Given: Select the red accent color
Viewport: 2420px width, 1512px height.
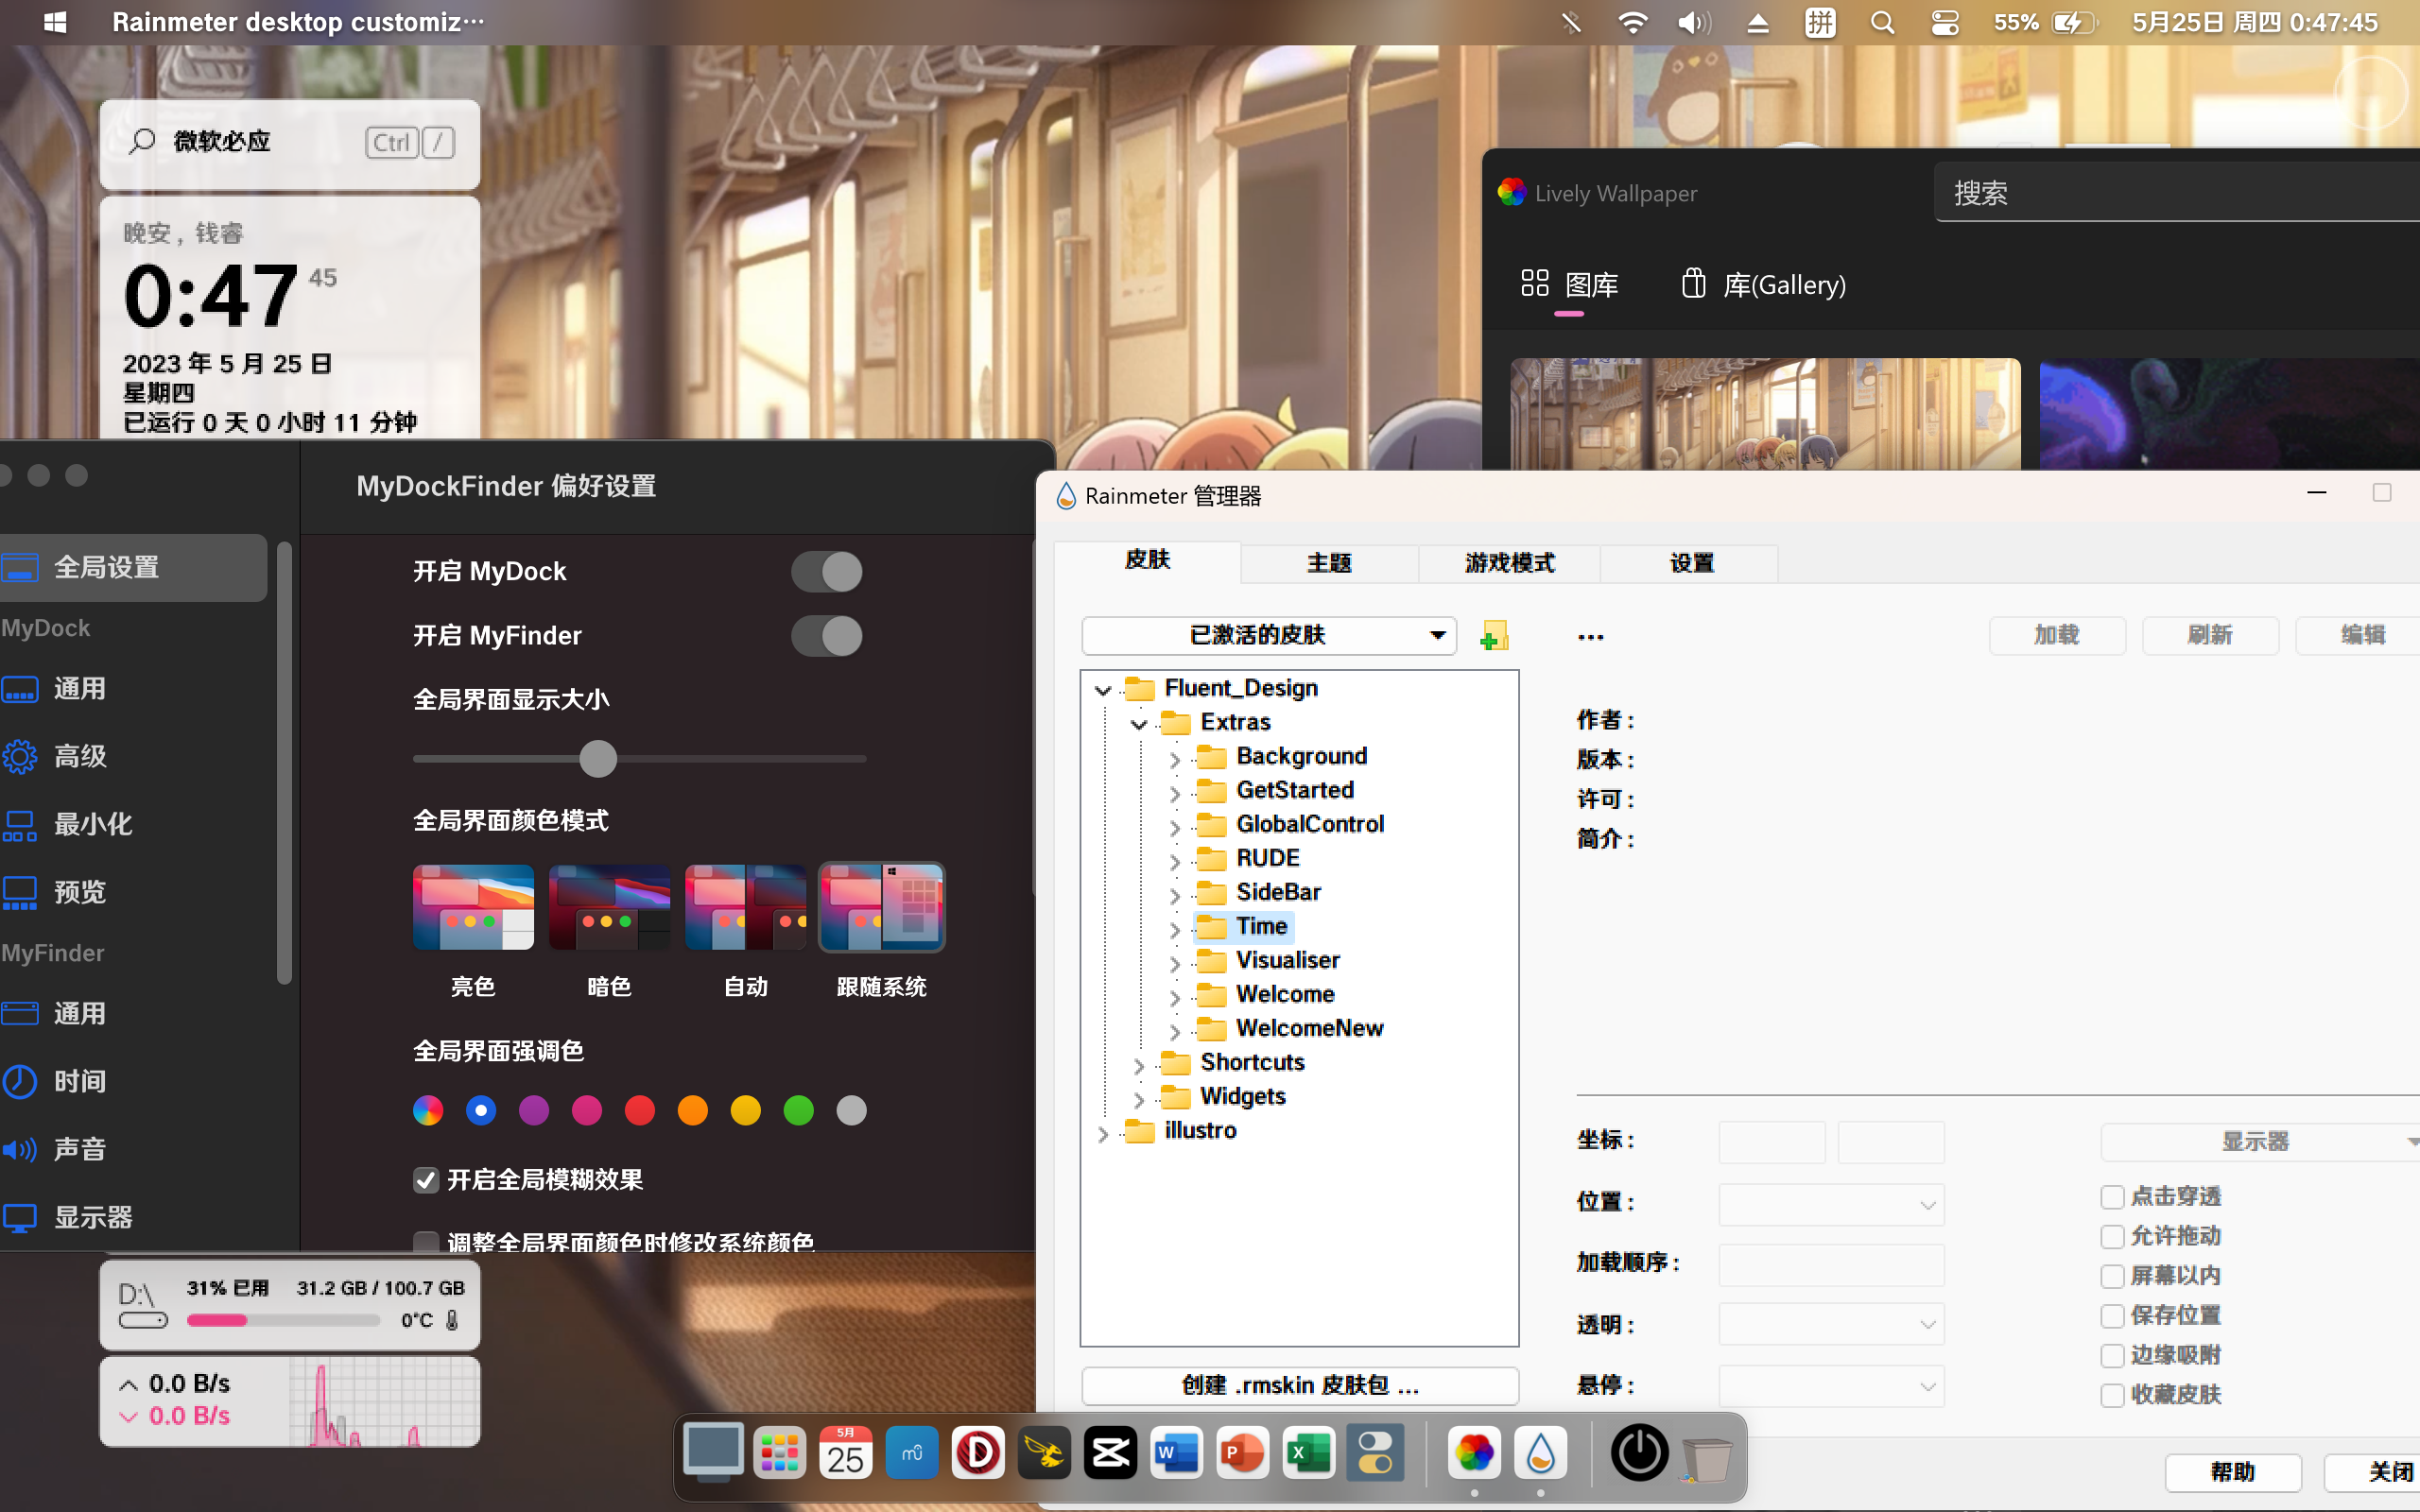Looking at the screenshot, I should [x=640, y=1111].
